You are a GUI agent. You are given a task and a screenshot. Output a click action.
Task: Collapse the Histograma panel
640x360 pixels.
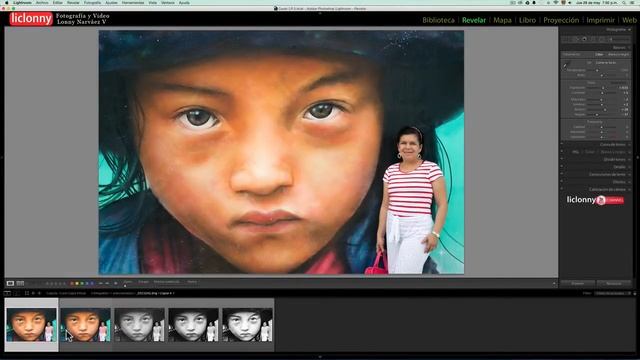coord(629,30)
